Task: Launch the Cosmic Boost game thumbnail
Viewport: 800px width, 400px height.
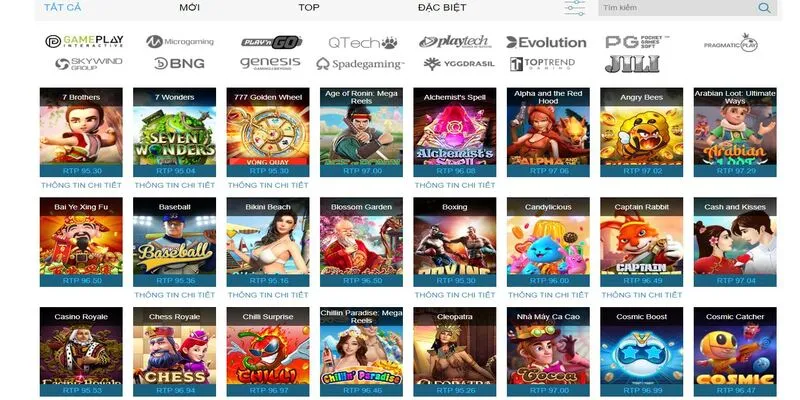Action: (641, 352)
